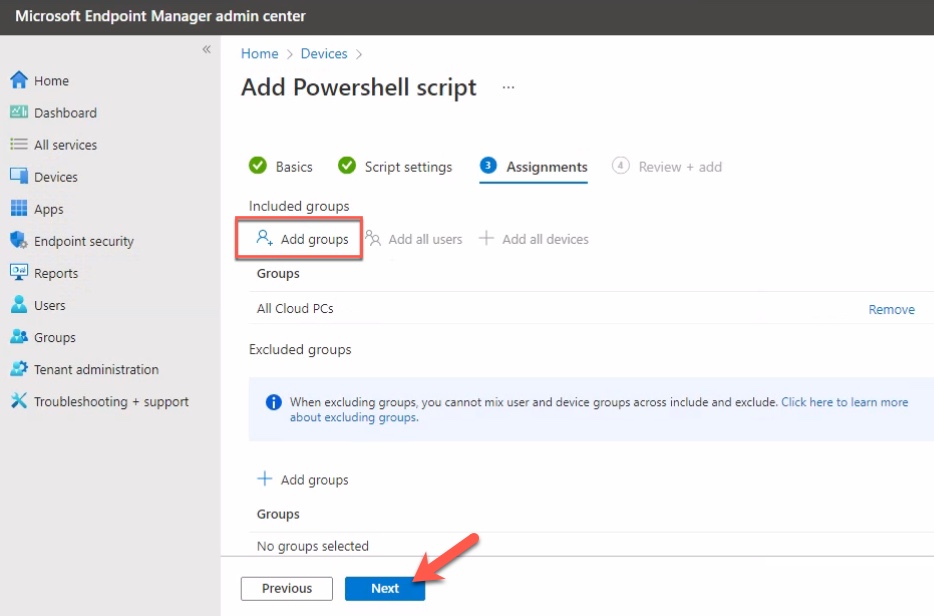Screen dimensions: 934x616
Task: Click the Groups people icon in sidebar
Action: (18, 337)
